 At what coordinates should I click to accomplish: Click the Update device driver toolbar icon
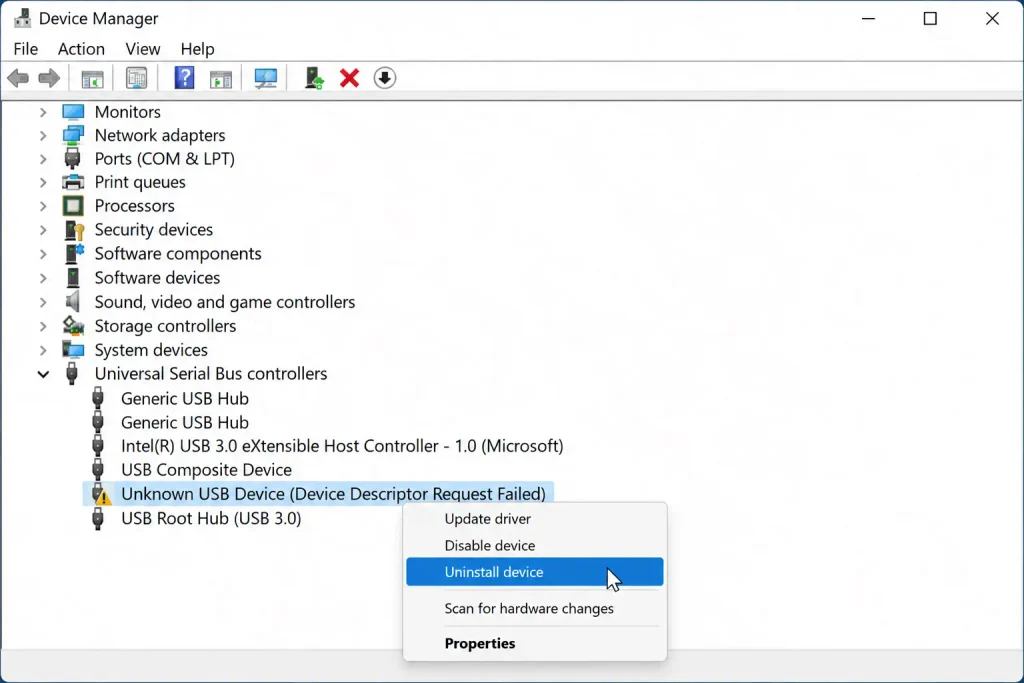pos(314,78)
